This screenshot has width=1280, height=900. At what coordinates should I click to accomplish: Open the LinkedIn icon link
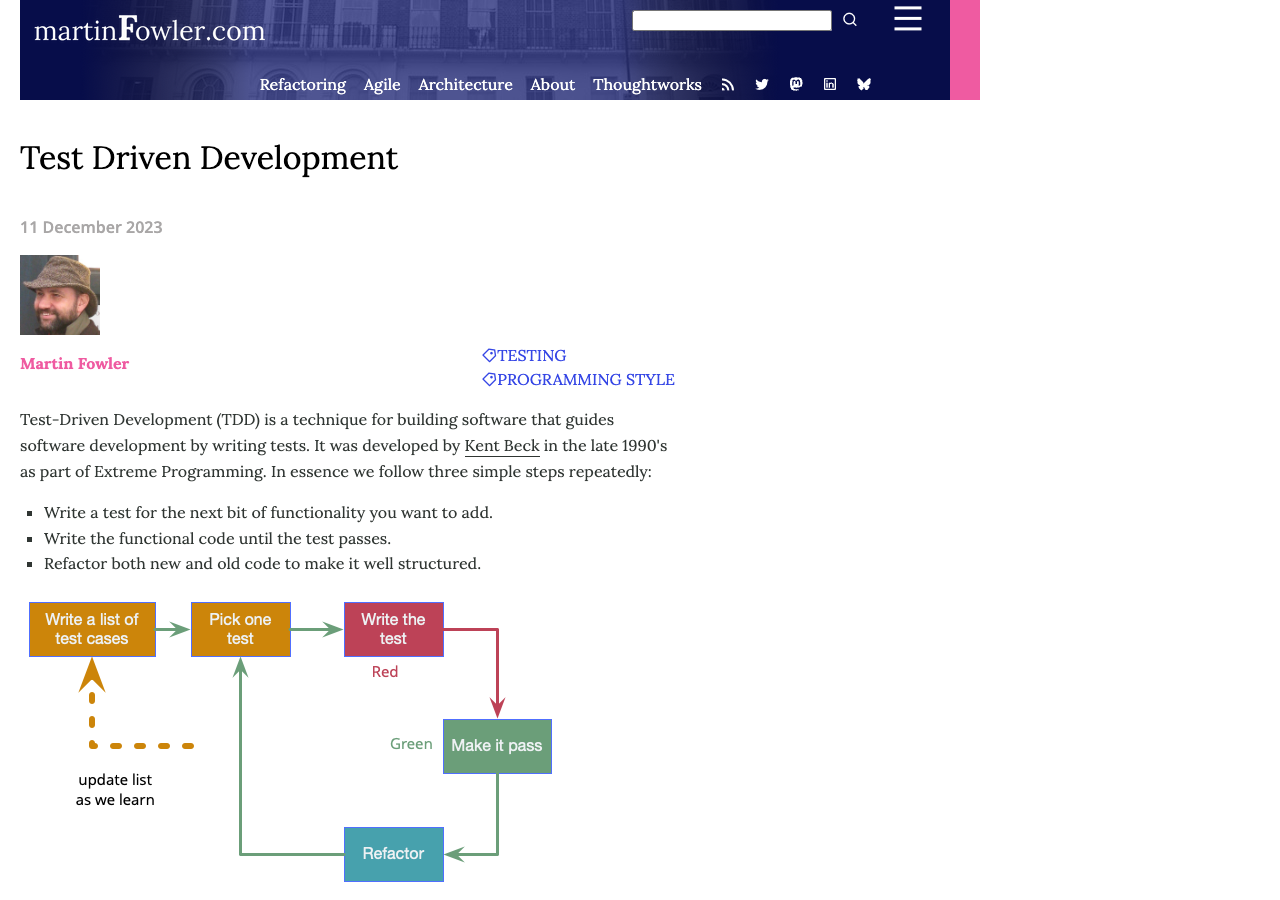[830, 84]
